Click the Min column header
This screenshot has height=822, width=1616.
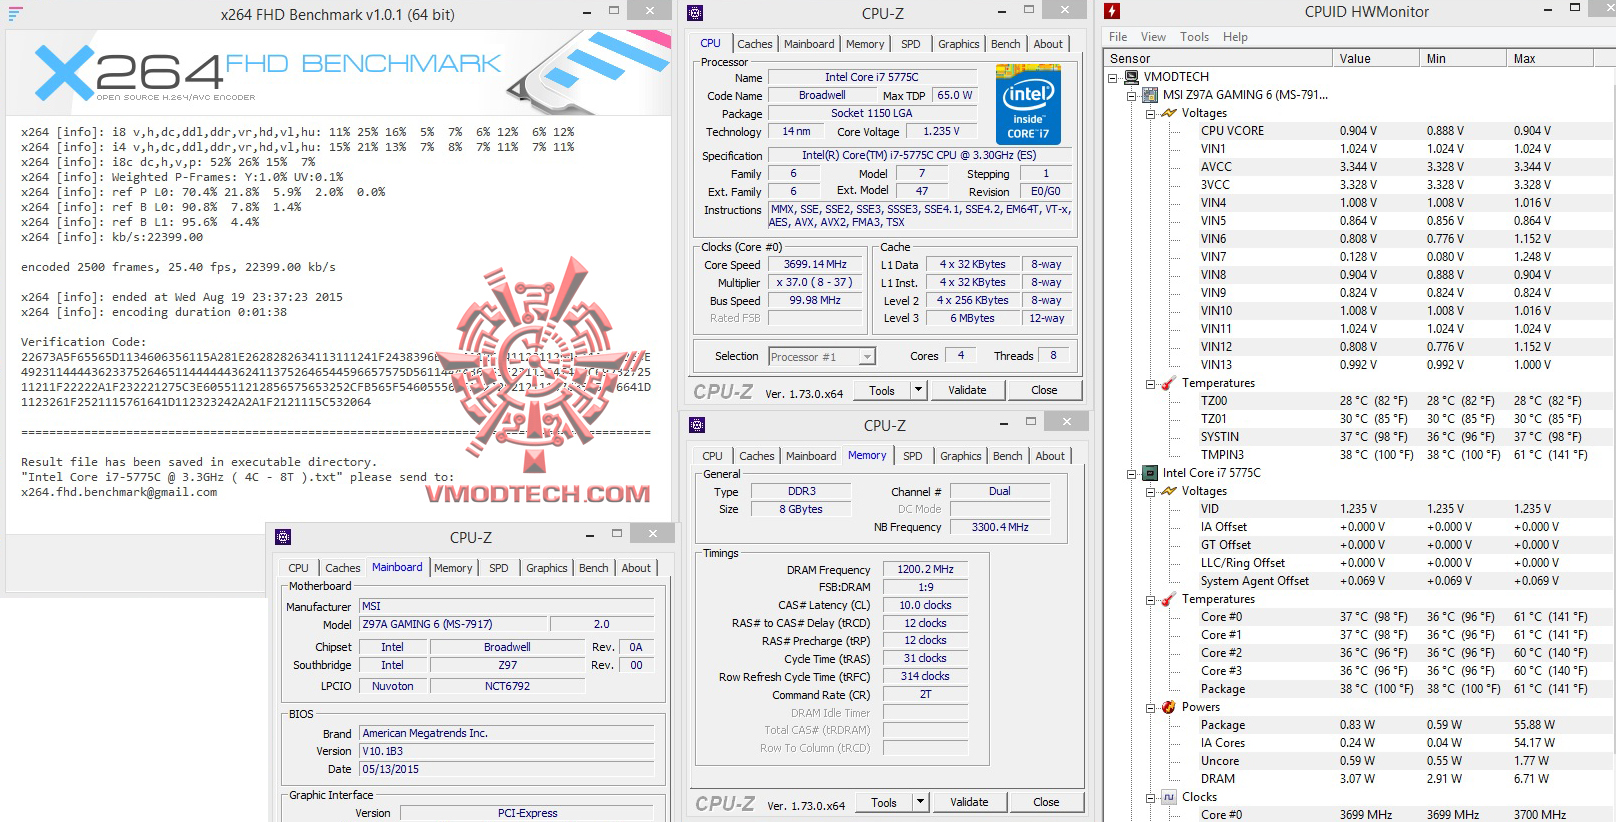point(1464,59)
